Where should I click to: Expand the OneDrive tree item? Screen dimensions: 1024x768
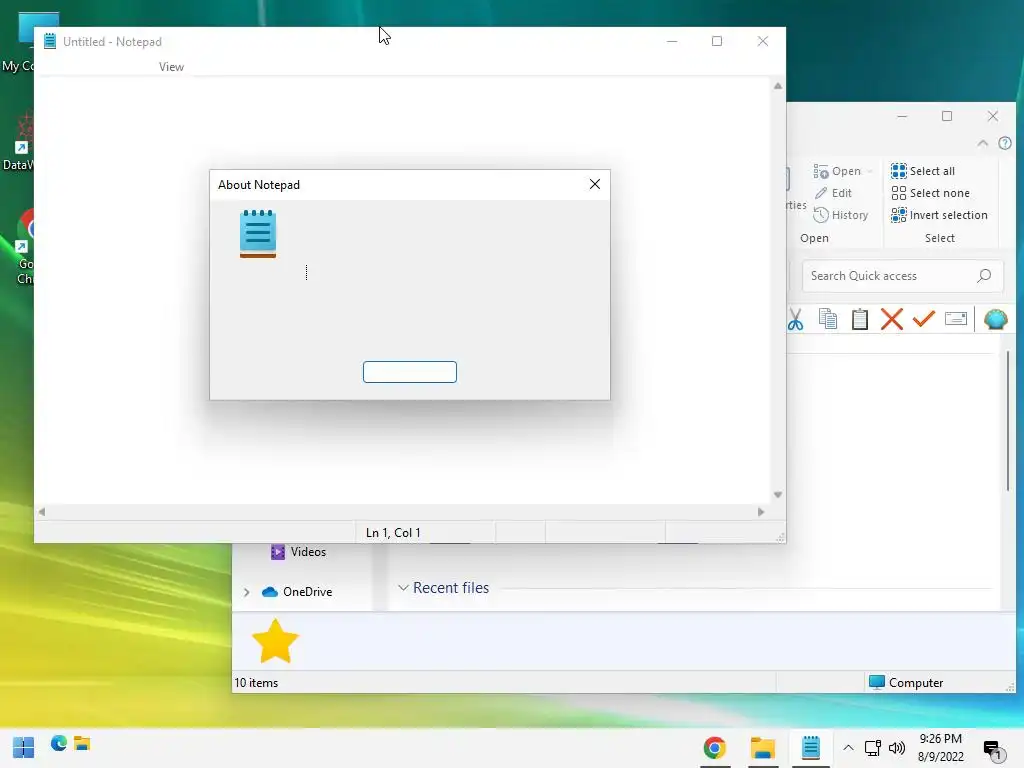tap(246, 592)
